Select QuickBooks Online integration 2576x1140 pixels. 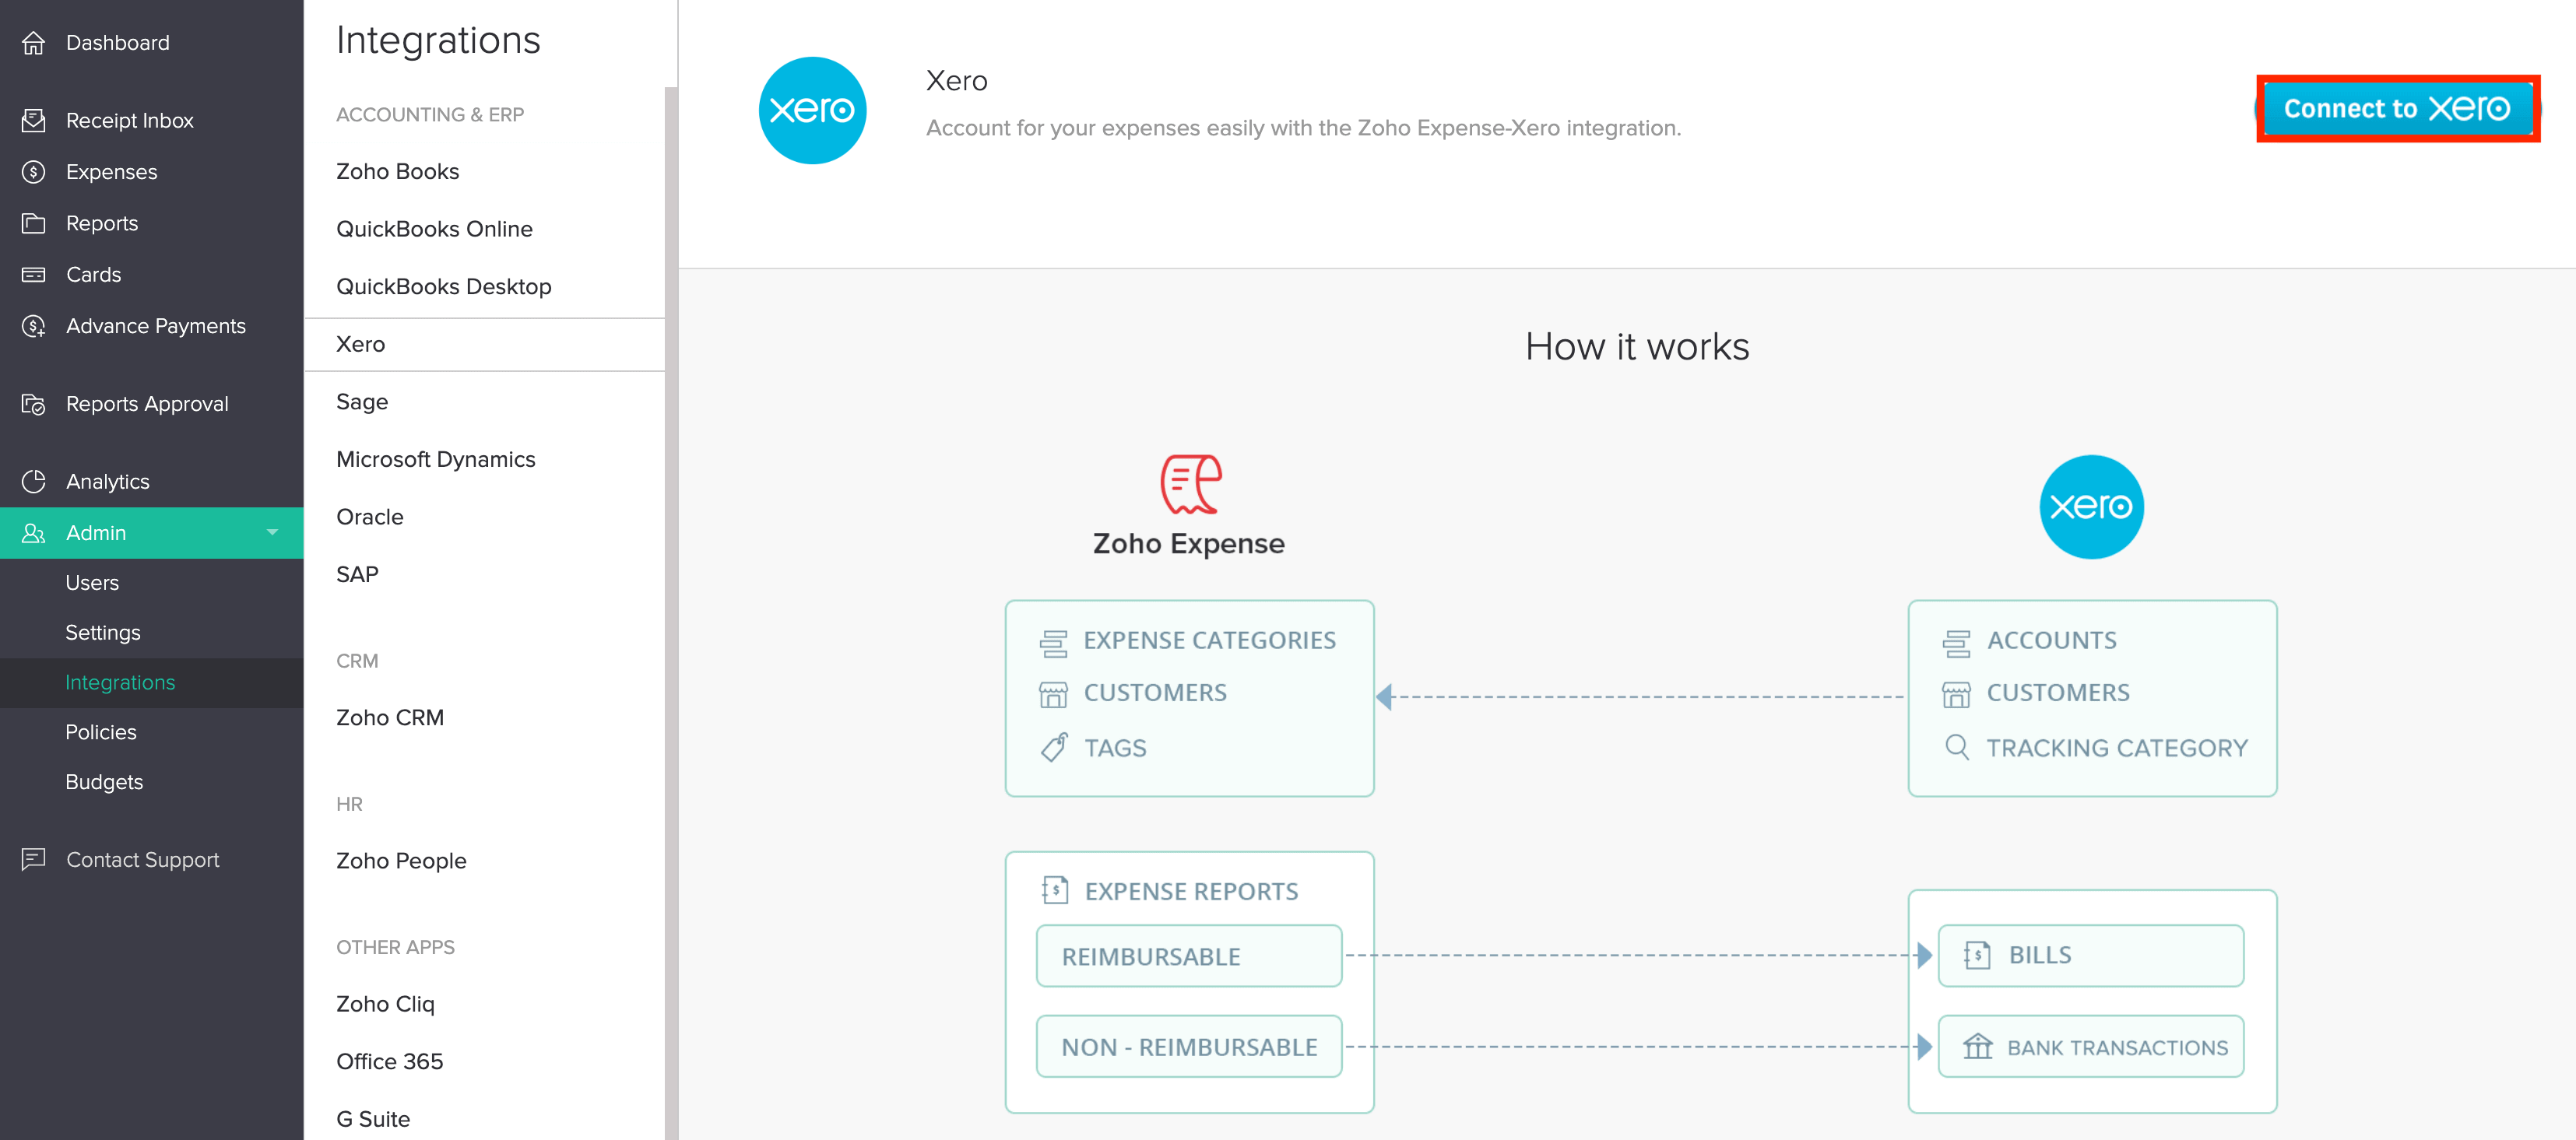click(434, 229)
